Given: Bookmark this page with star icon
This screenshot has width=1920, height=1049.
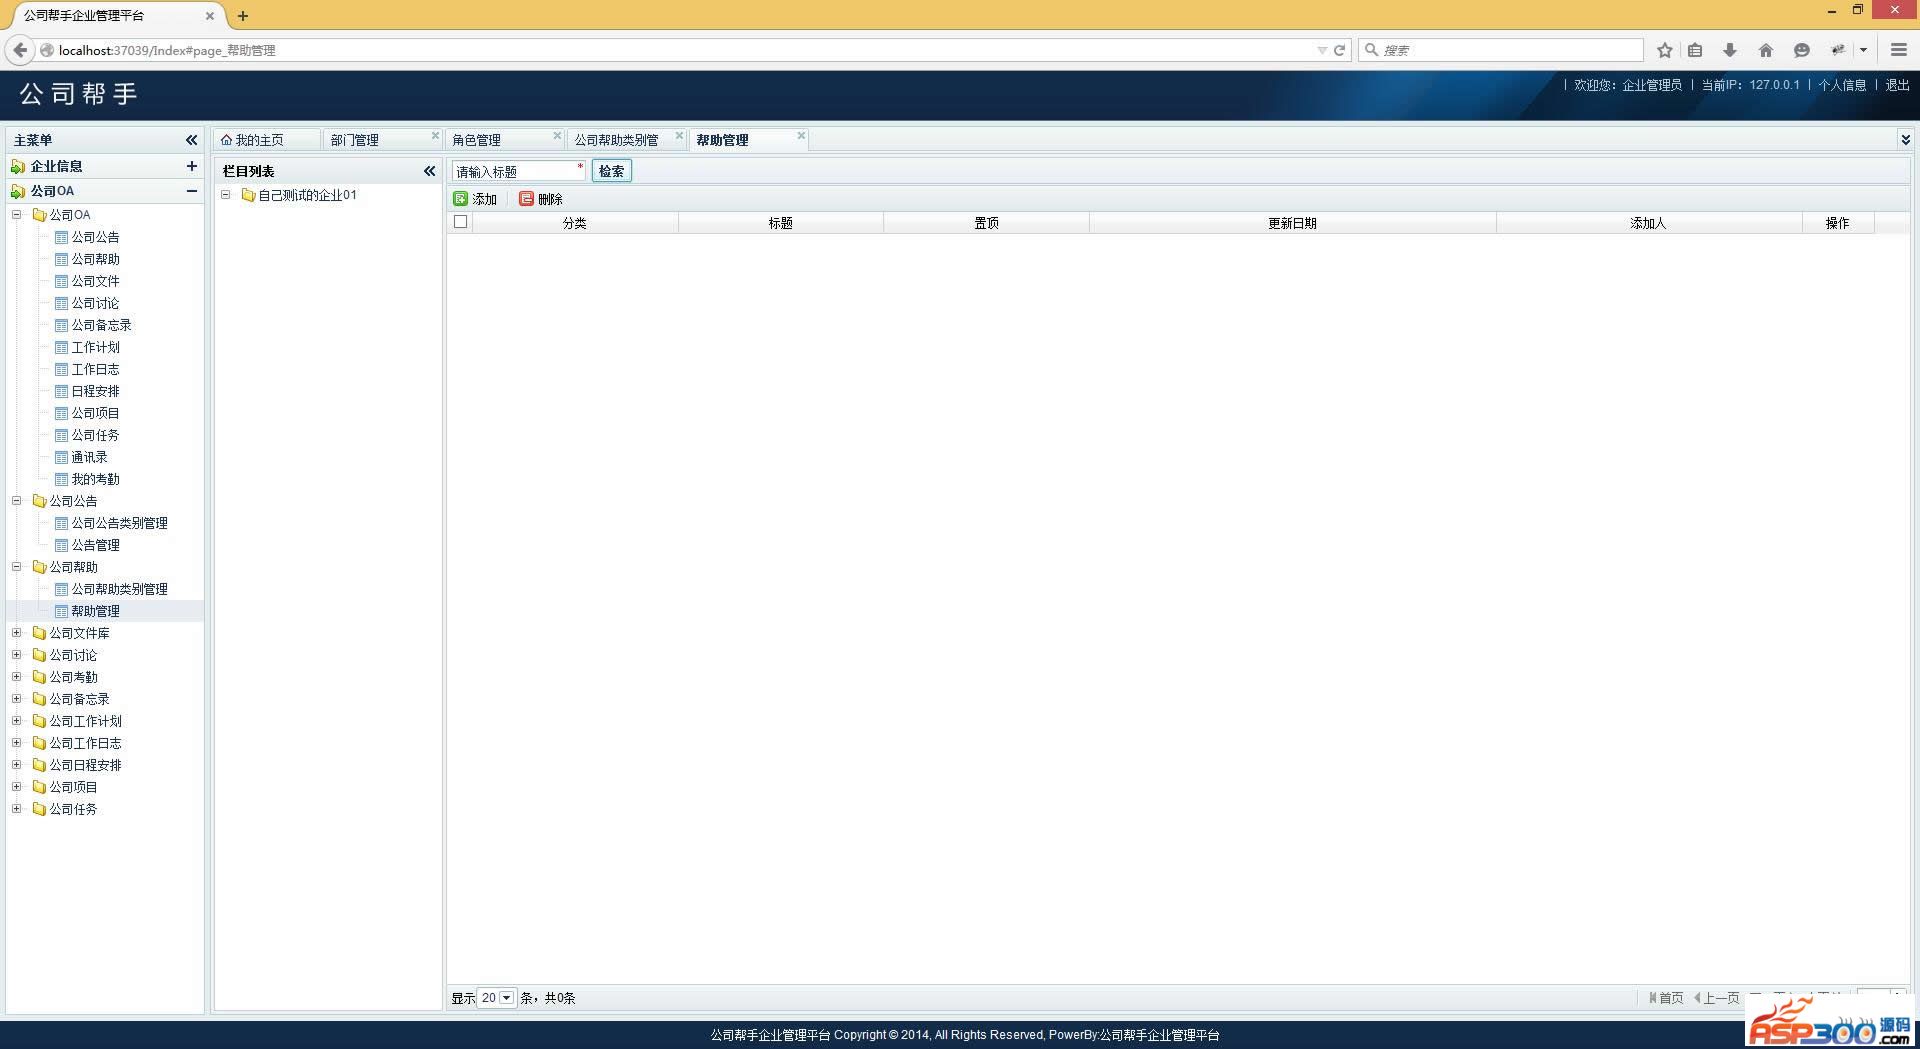Looking at the screenshot, I should [1664, 50].
